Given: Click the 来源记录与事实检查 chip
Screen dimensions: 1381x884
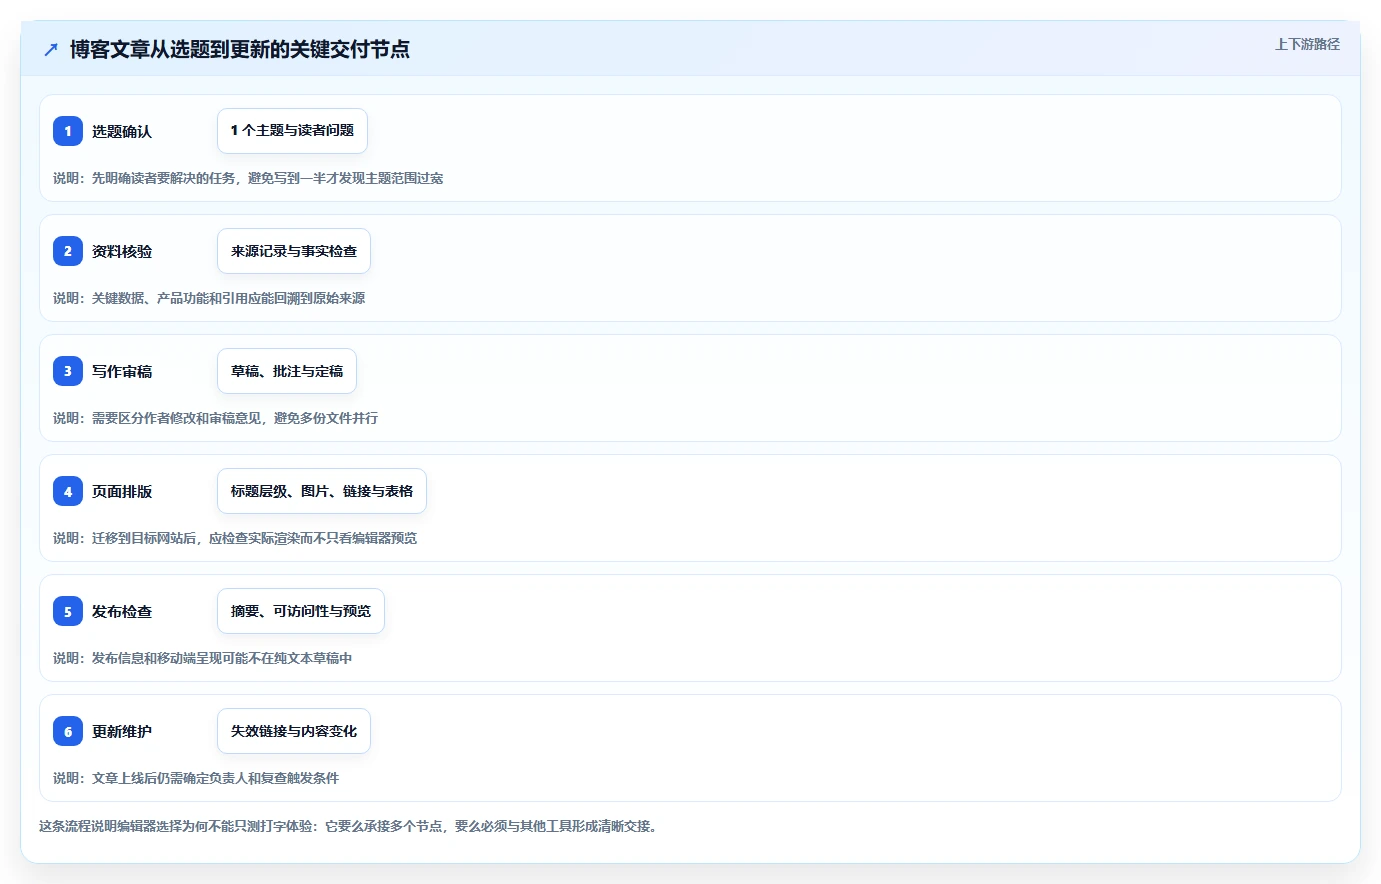Looking at the screenshot, I should (294, 251).
